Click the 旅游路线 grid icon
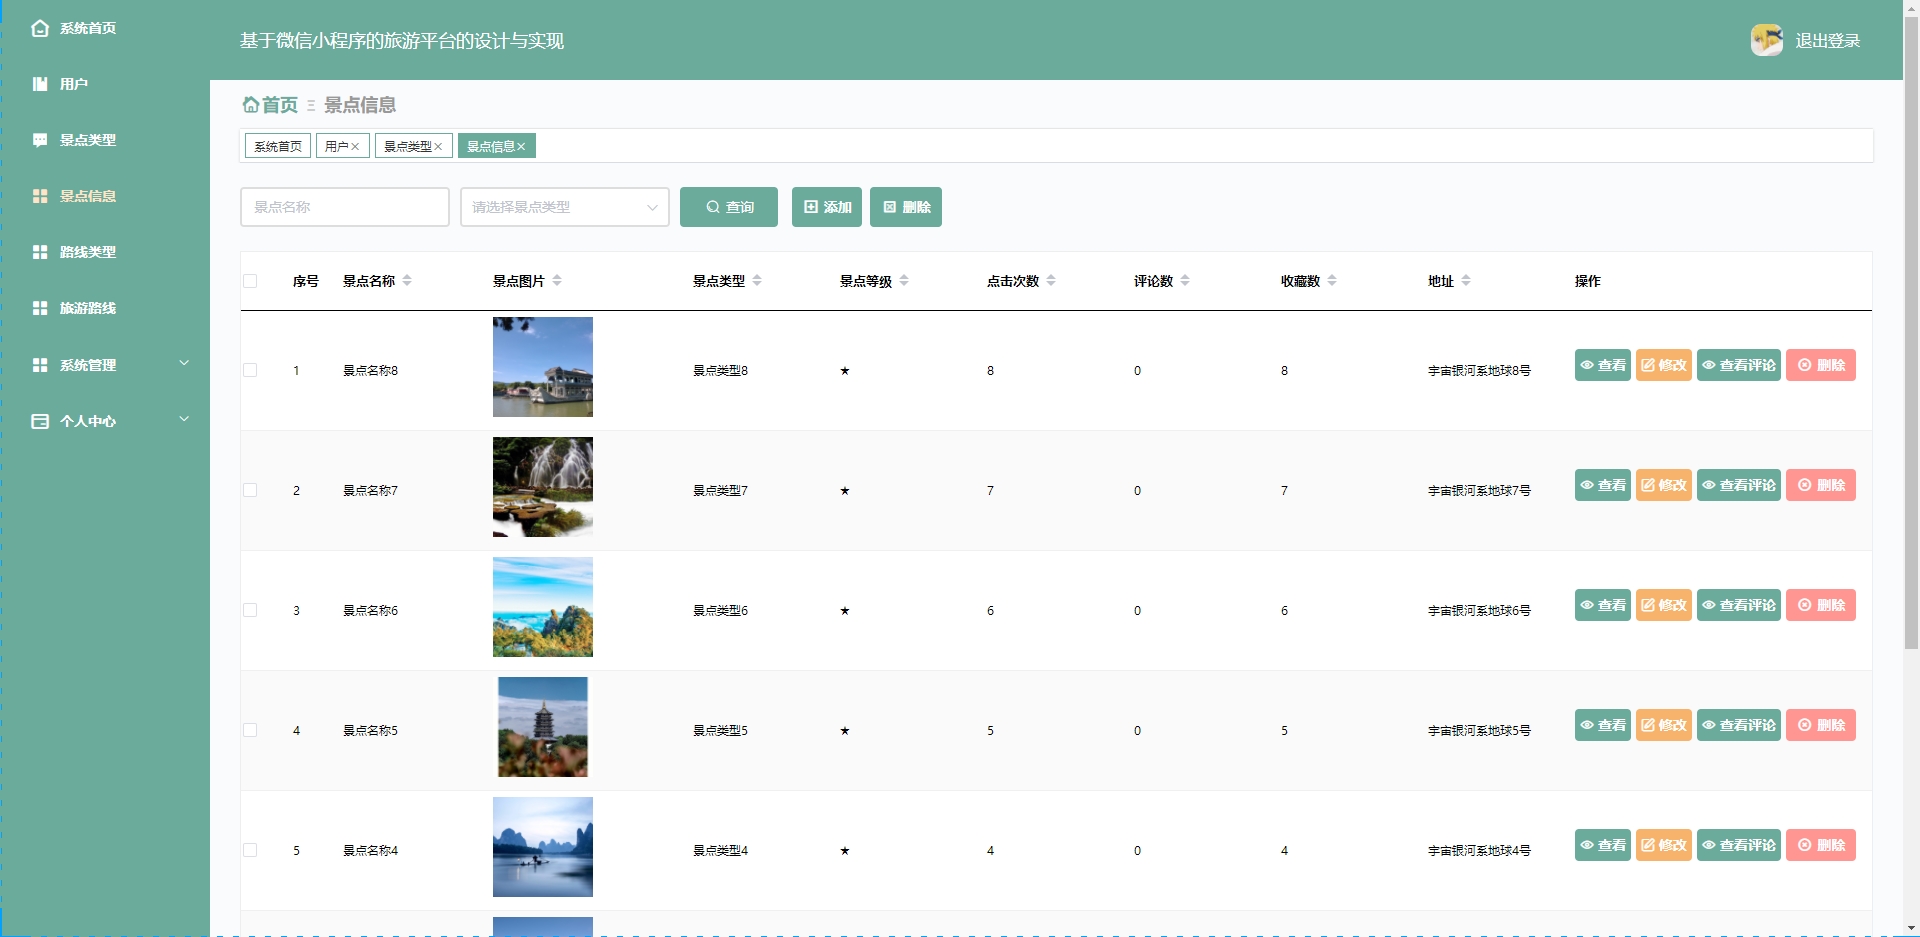Image resolution: width=1920 pixels, height=937 pixels. (40, 308)
